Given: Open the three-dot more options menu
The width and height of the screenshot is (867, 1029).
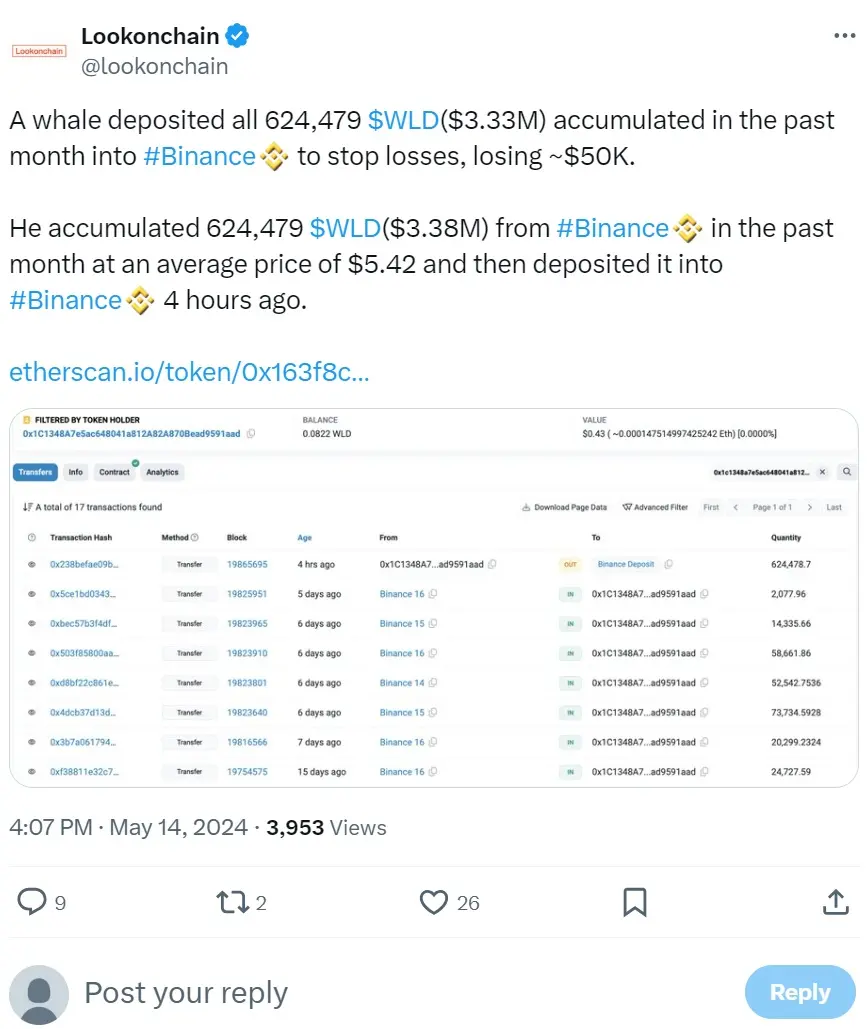Looking at the screenshot, I should pyautogui.click(x=844, y=36).
